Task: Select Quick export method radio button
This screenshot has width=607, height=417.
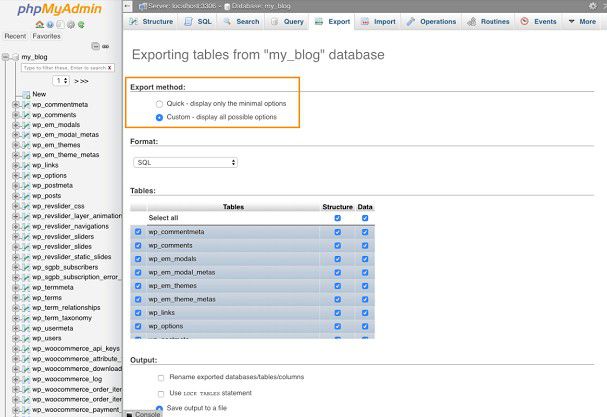Action: [159, 104]
